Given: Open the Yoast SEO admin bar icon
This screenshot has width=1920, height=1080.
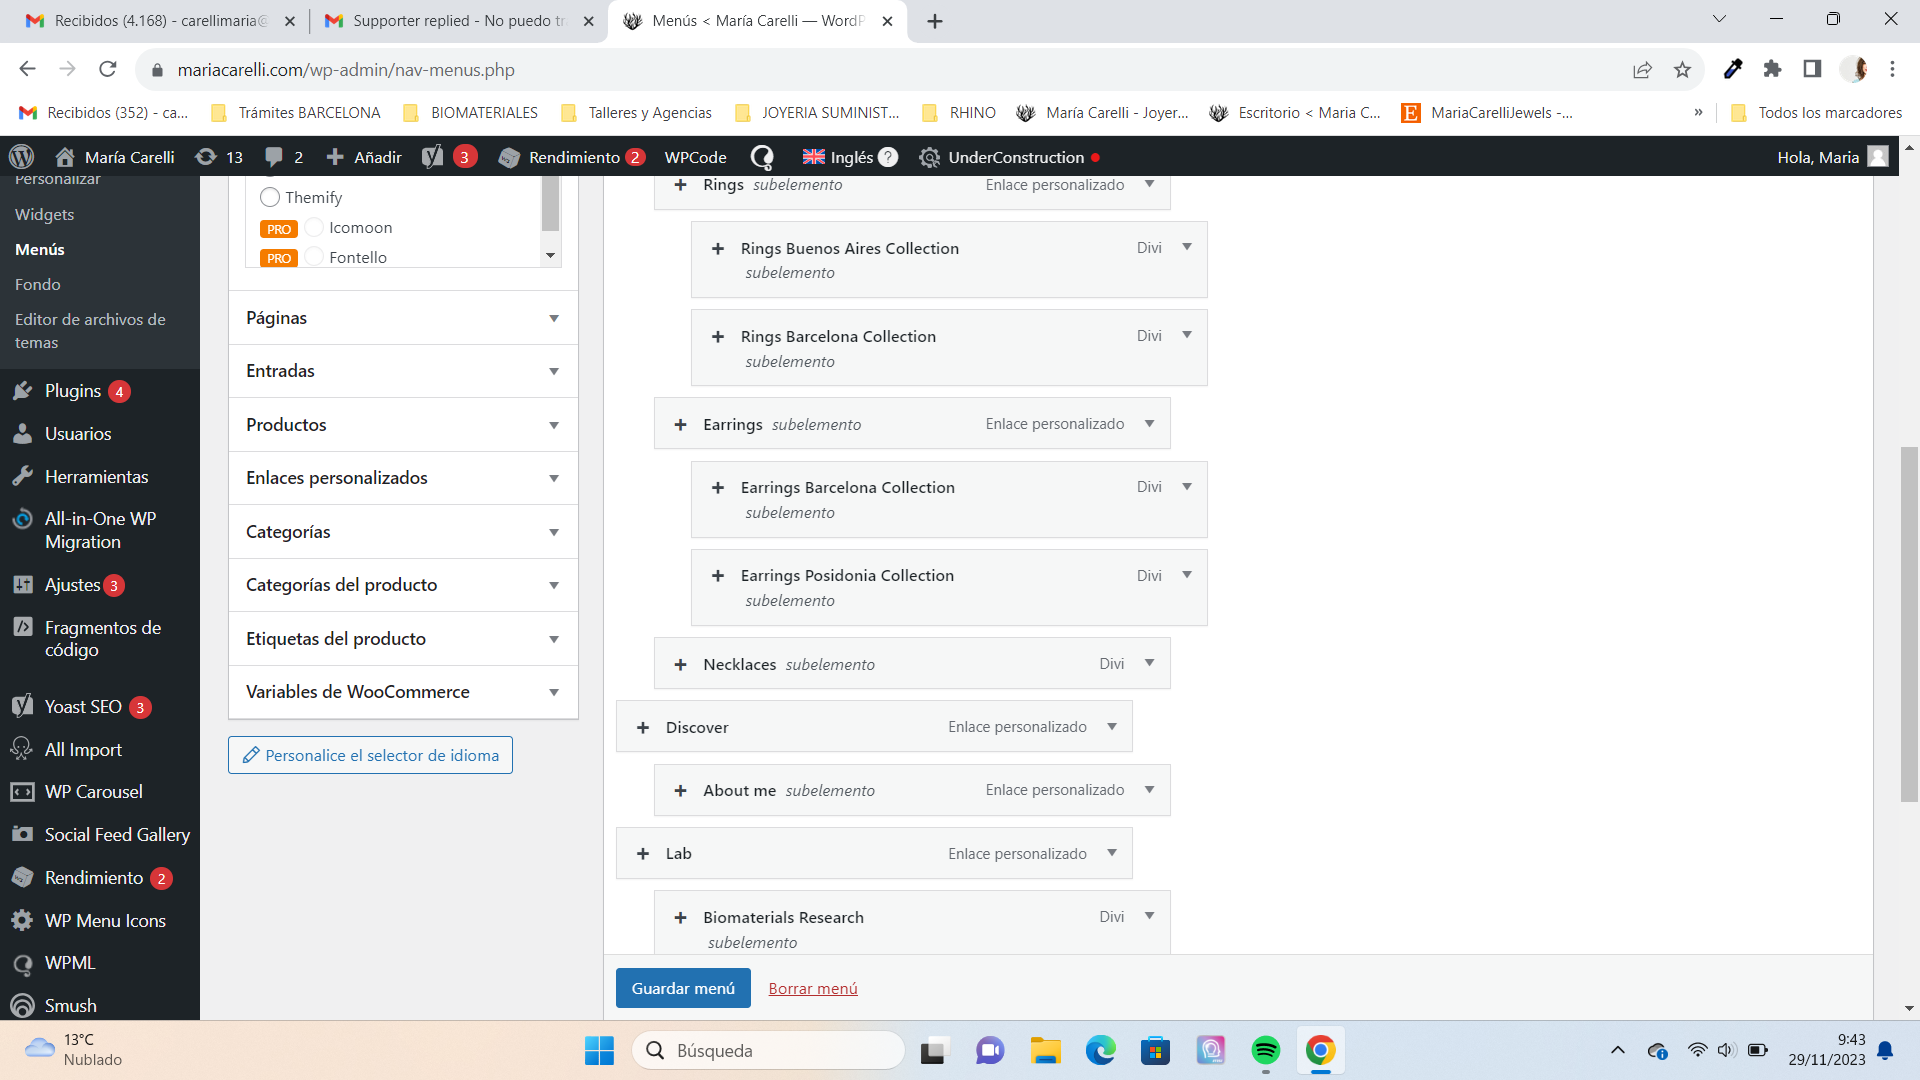Looking at the screenshot, I should click(x=433, y=157).
